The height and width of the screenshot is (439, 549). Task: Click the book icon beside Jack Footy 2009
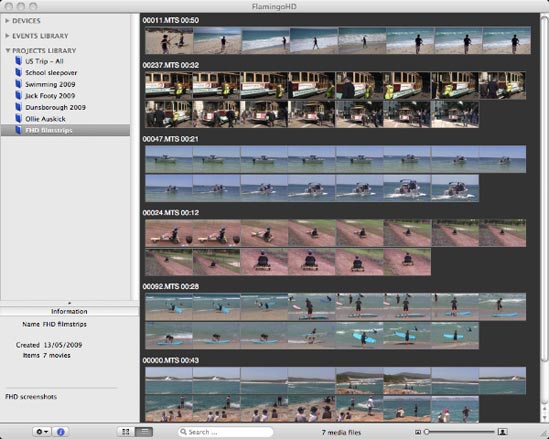[x=18, y=96]
